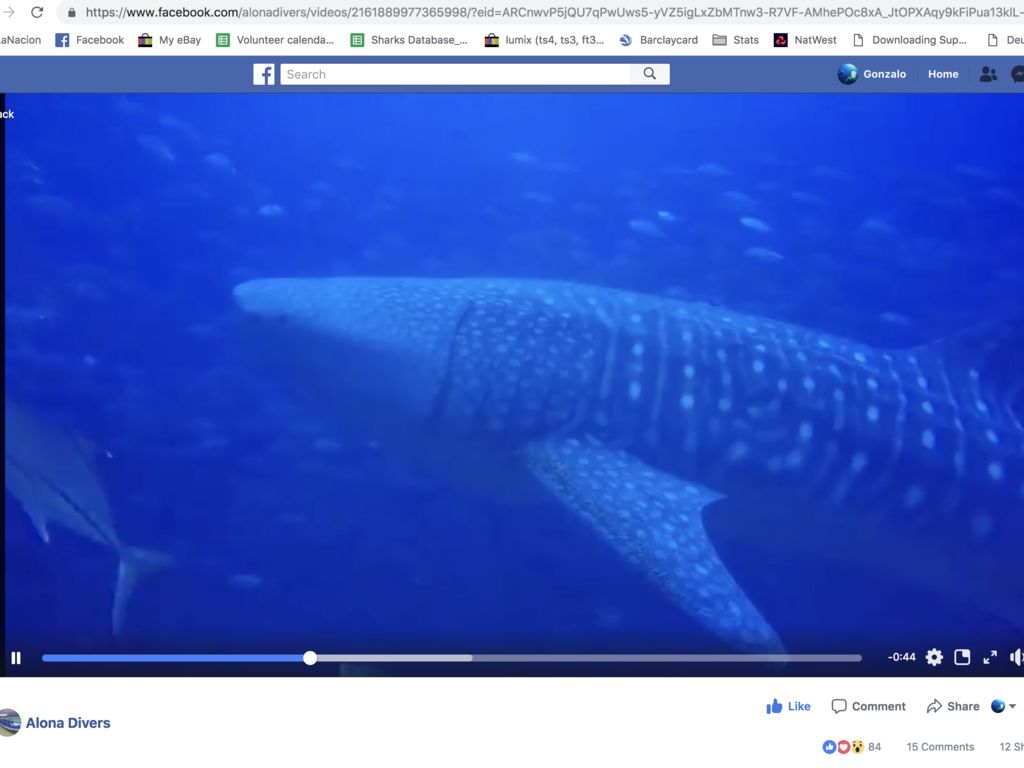Screen dimensions: 1024x768
Task: Open the Alona Divers page link
Action: point(68,723)
